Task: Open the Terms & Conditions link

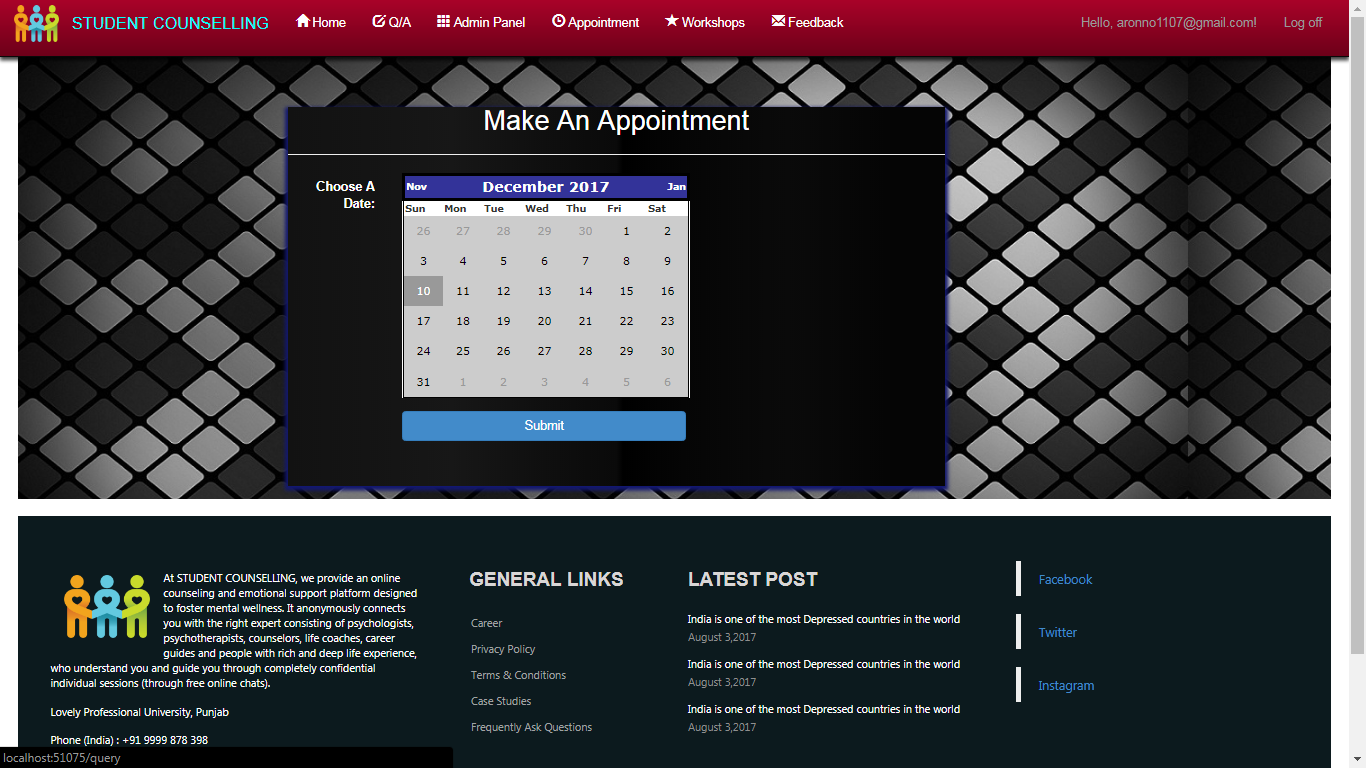Action: coord(518,675)
